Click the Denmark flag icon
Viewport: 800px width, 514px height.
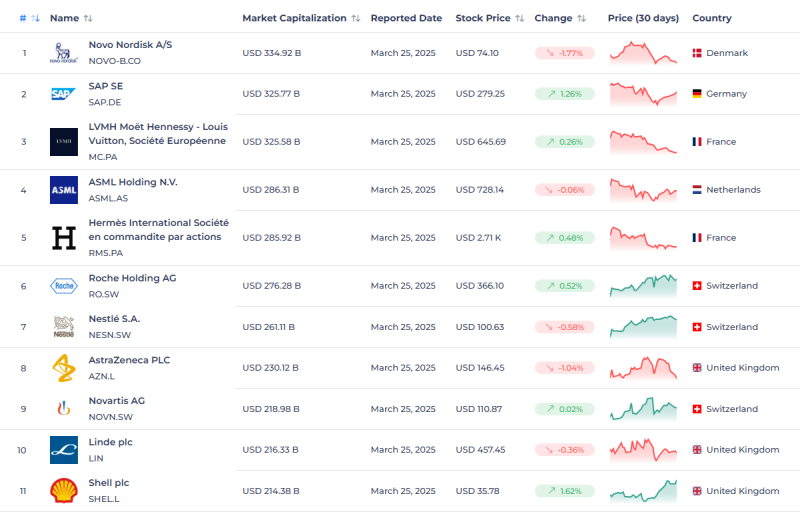tap(696, 53)
